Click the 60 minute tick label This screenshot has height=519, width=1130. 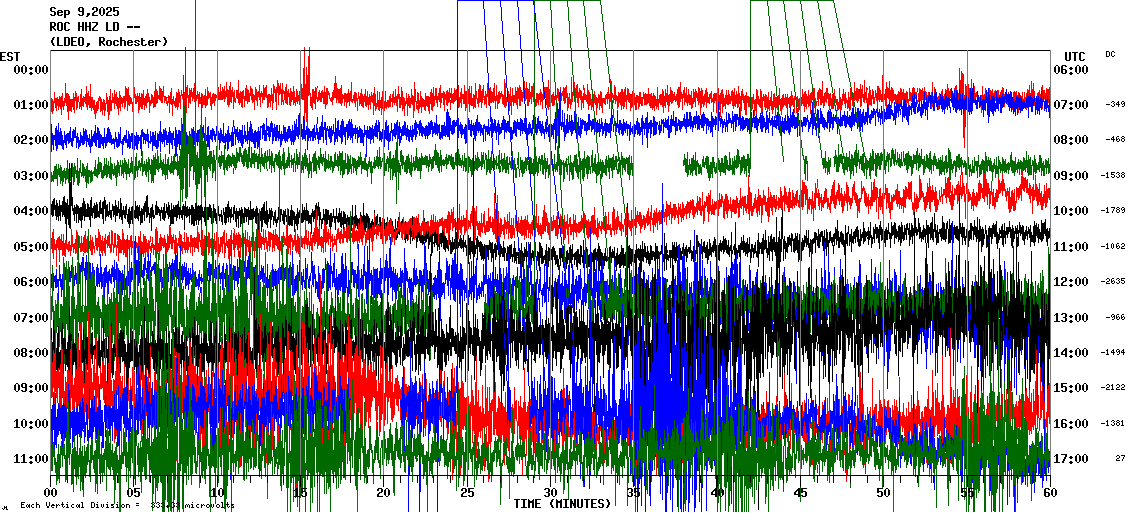pyautogui.click(x=1049, y=493)
